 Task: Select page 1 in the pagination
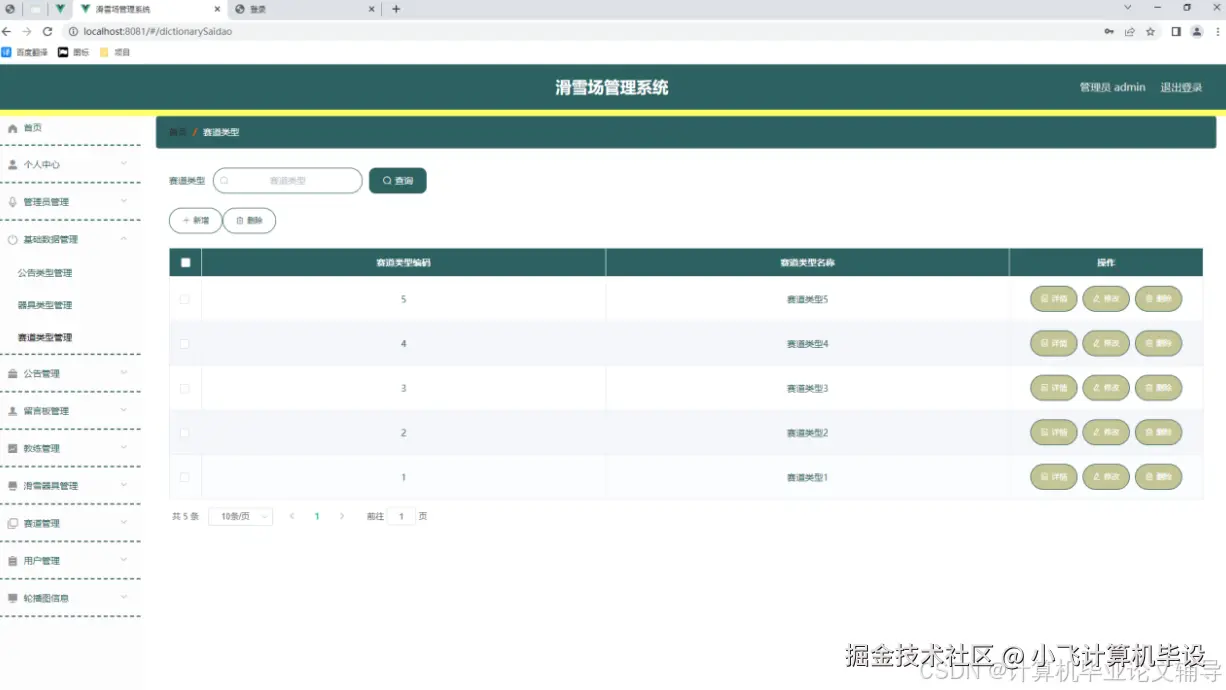pyautogui.click(x=317, y=516)
